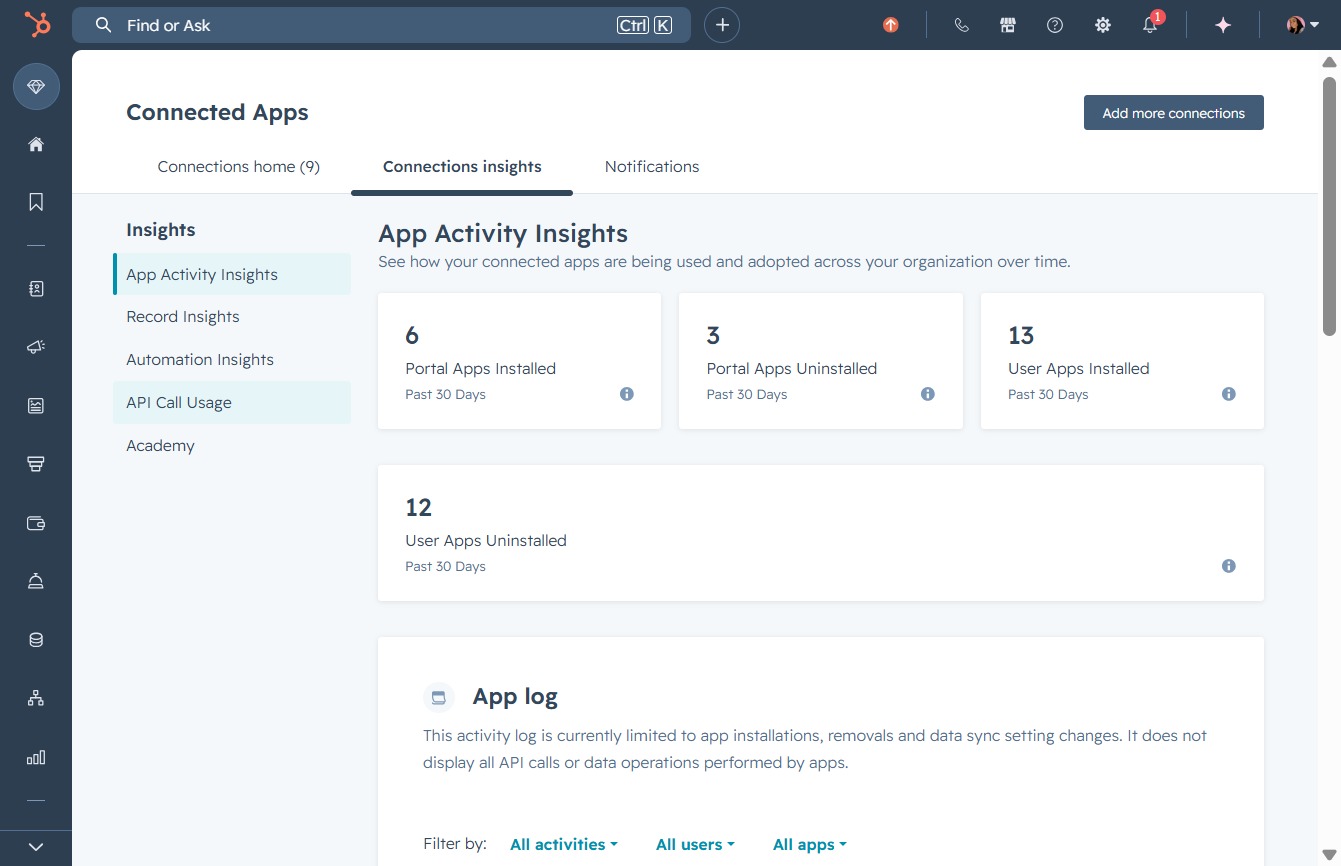Click the Portal Apps Installed card
The image size is (1341, 866).
[519, 361]
